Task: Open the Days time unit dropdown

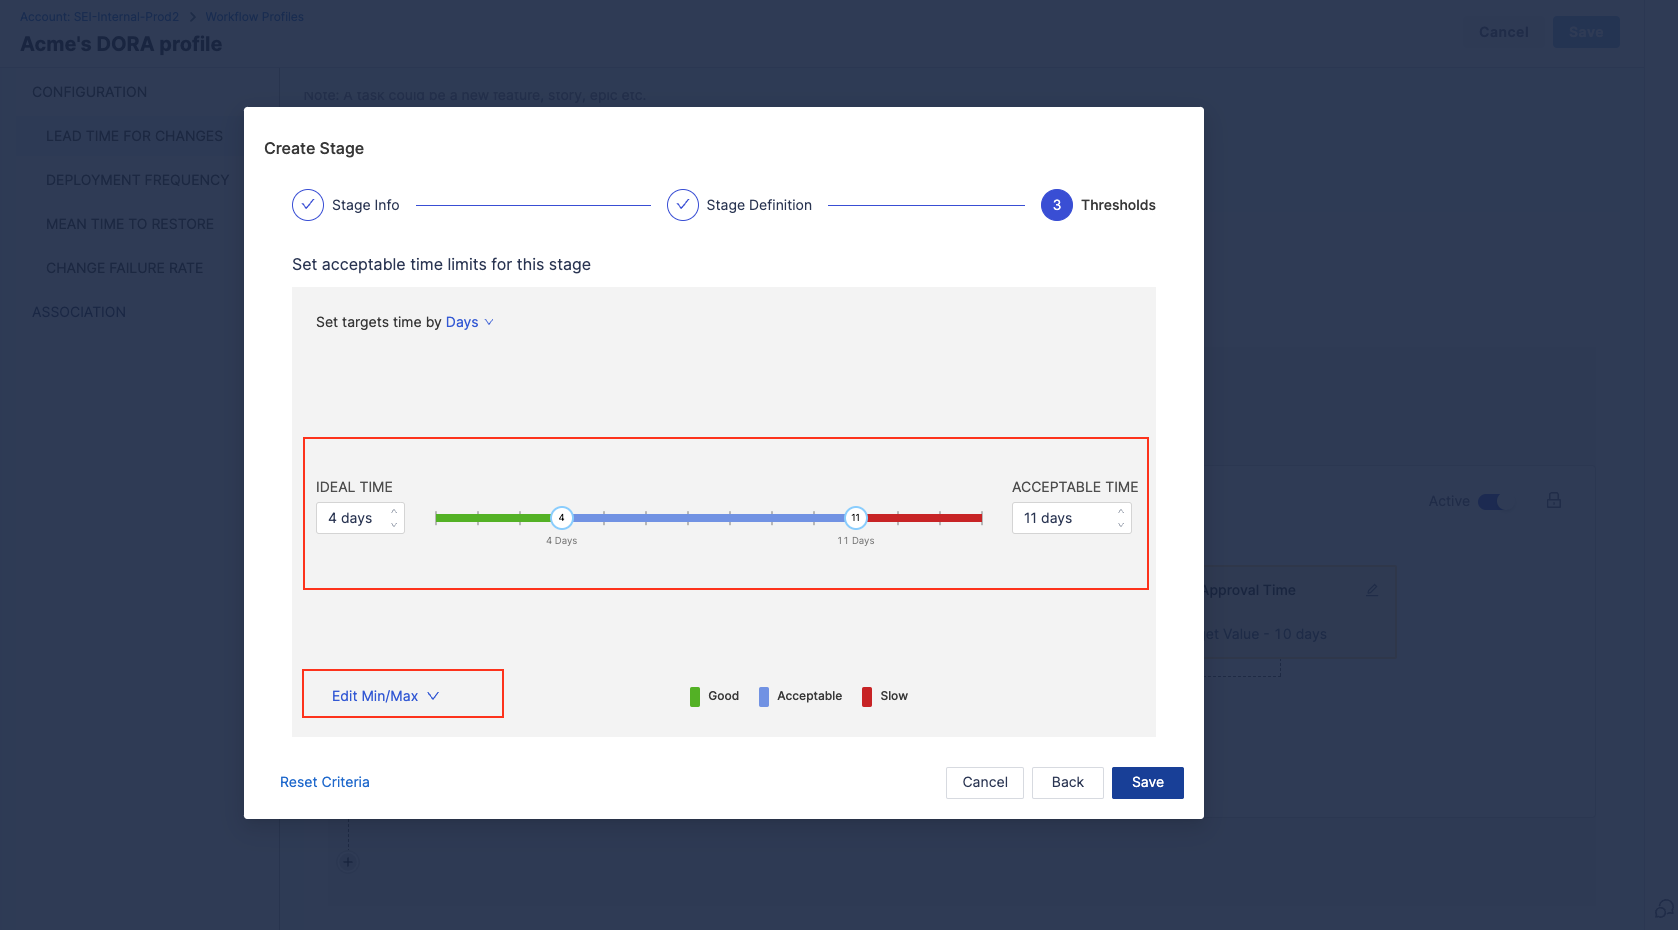Action: tap(469, 322)
